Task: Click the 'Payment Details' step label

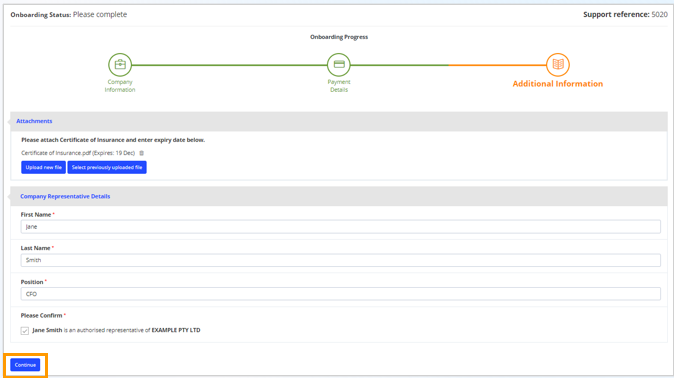Action: (x=339, y=86)
